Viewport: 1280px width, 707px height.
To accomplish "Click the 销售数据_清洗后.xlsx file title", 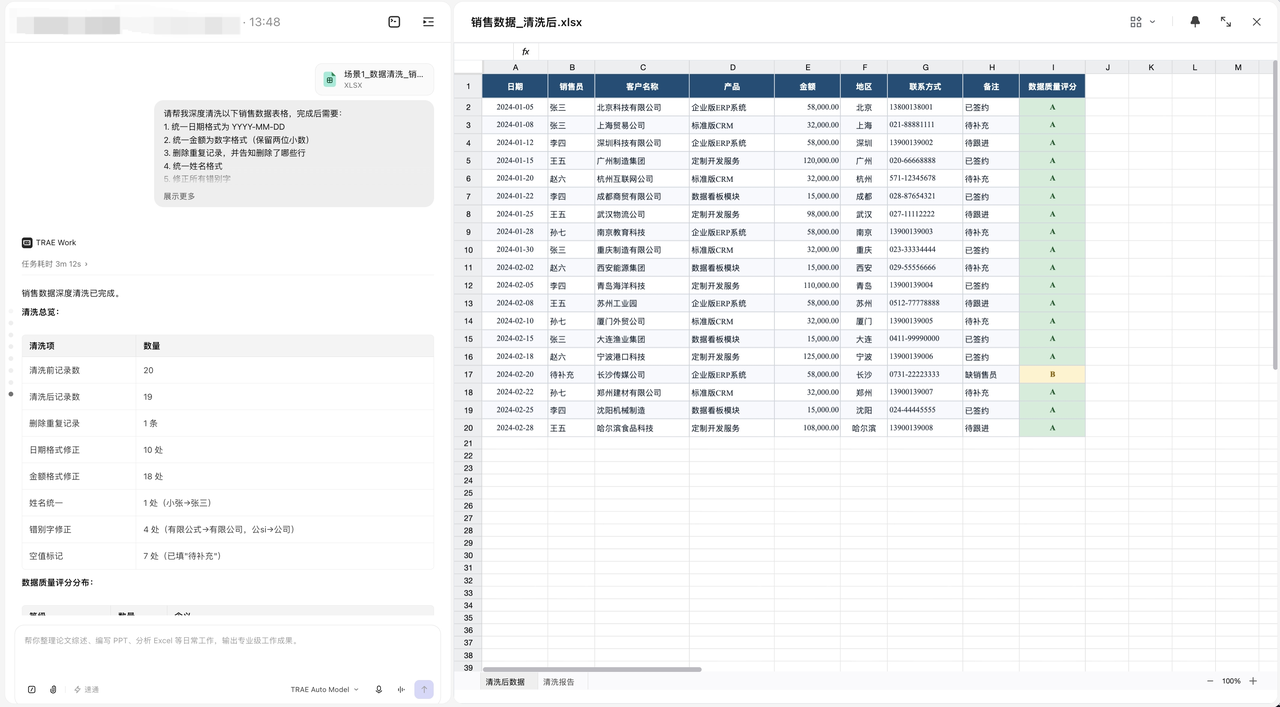I will coord(526,22).
